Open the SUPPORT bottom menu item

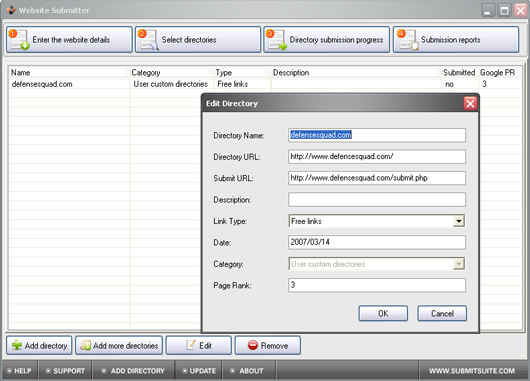point(65,371)
